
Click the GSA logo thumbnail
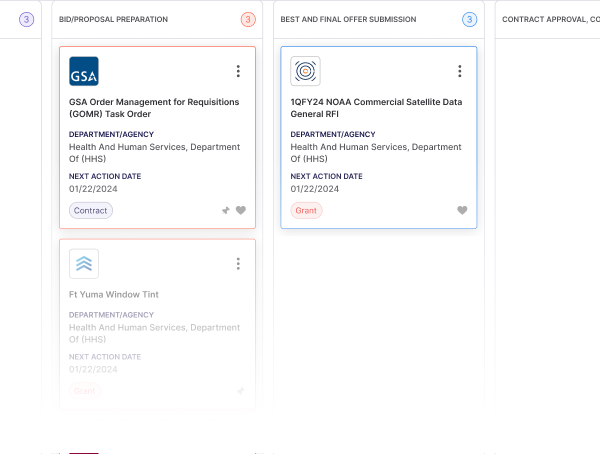tap(84, 71)
